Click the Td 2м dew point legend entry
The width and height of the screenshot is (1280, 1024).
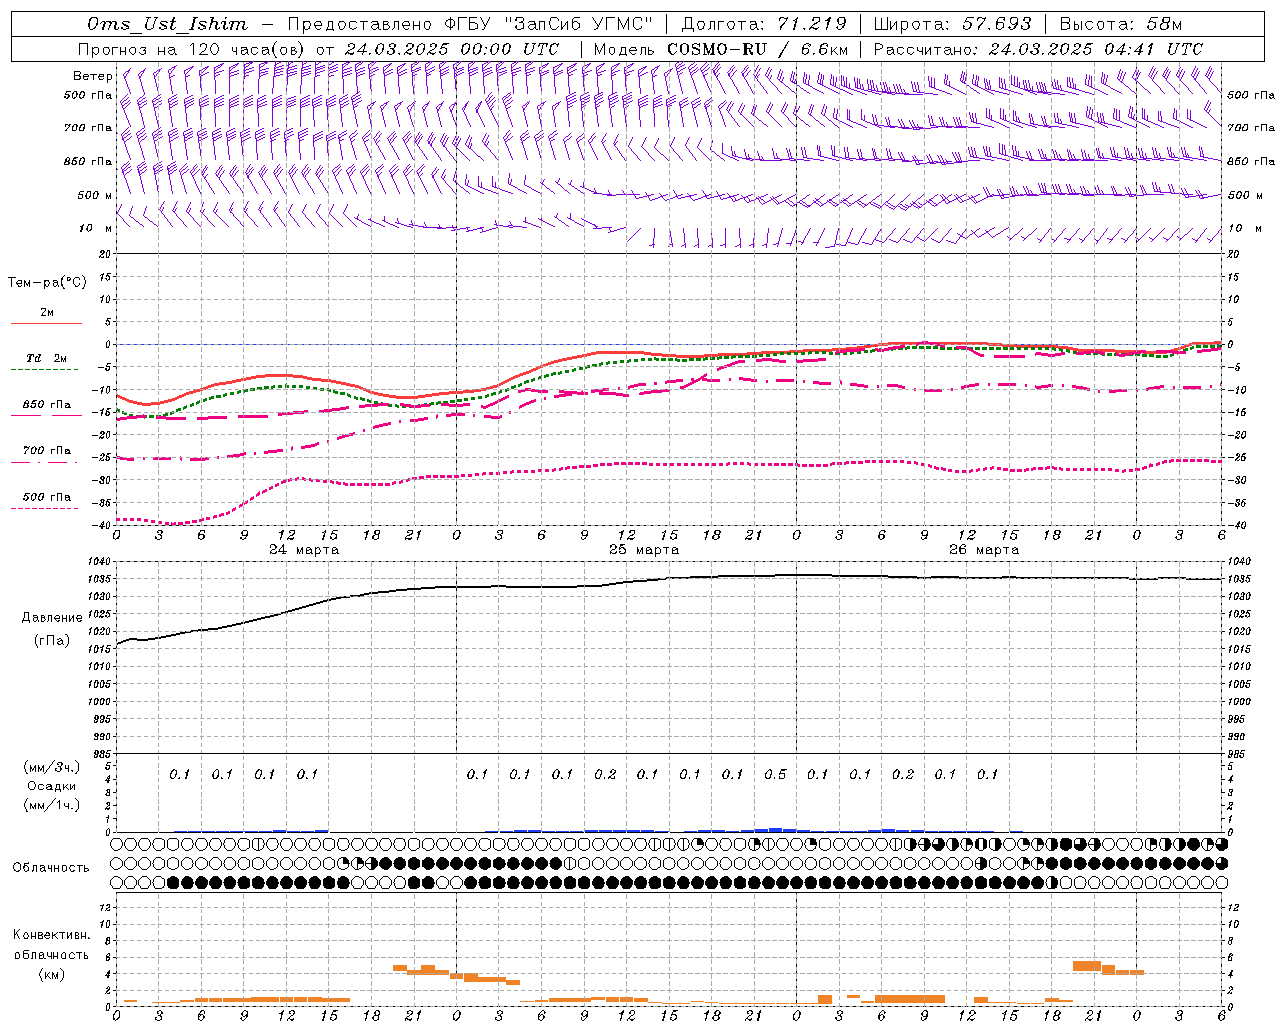click(x=46, y=357)
